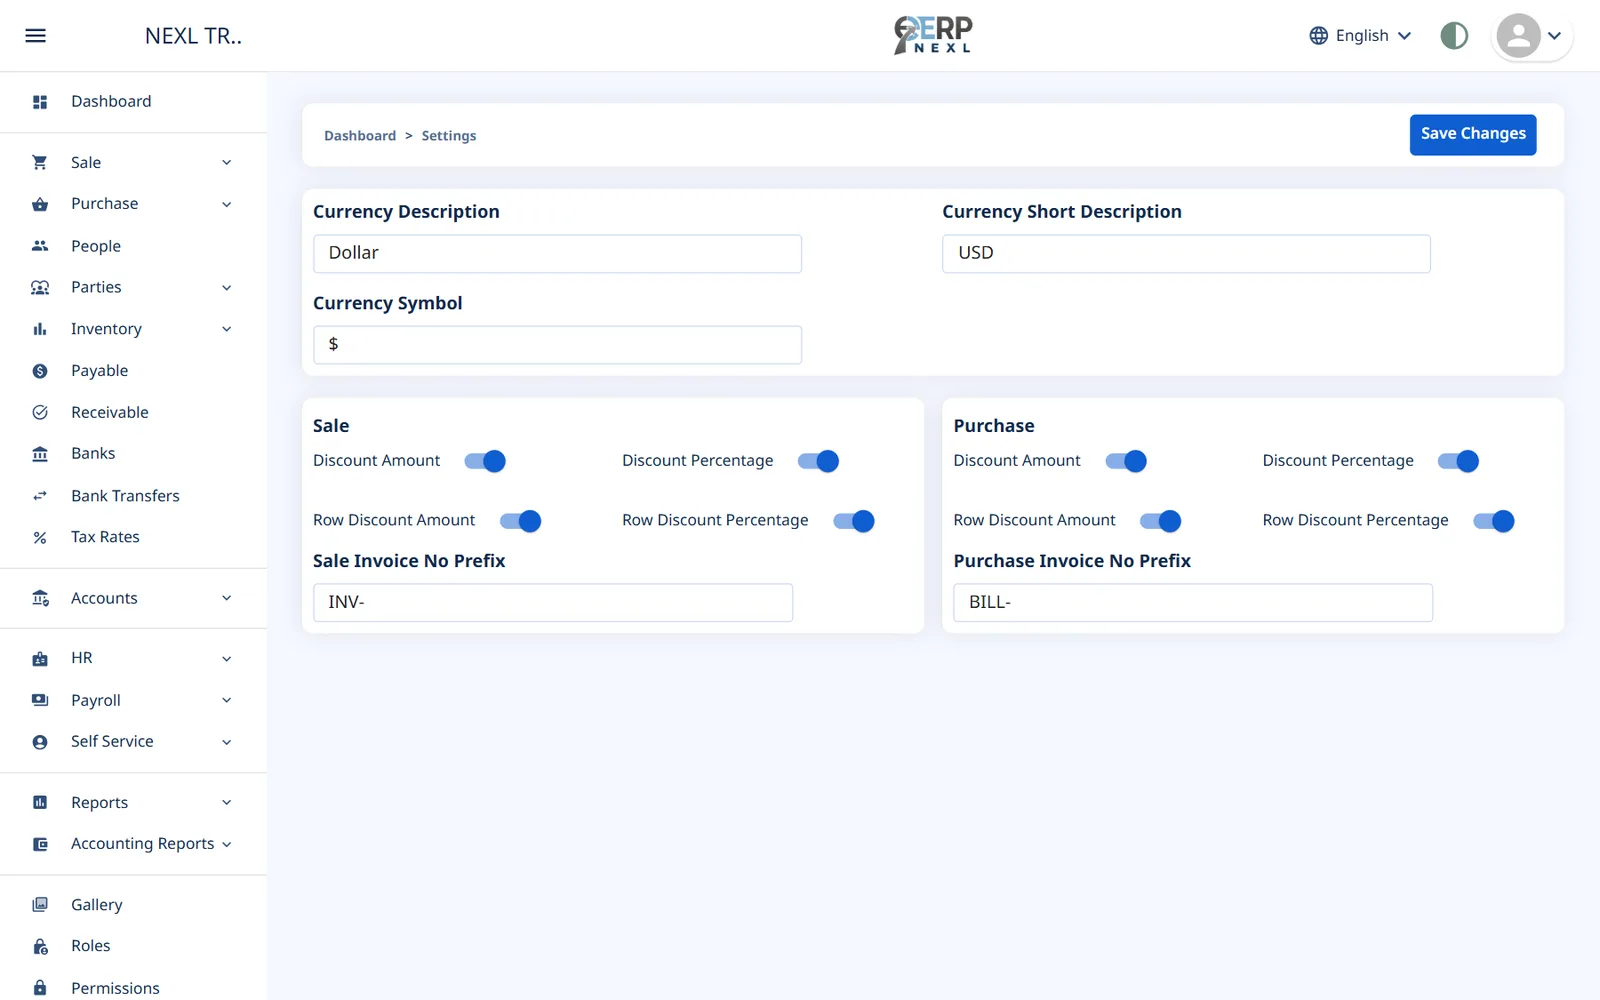The height and width of the screenshot is (1000, 1600).
Task: Focus the Currency Symbol input field
Action: tap(557, 345)
